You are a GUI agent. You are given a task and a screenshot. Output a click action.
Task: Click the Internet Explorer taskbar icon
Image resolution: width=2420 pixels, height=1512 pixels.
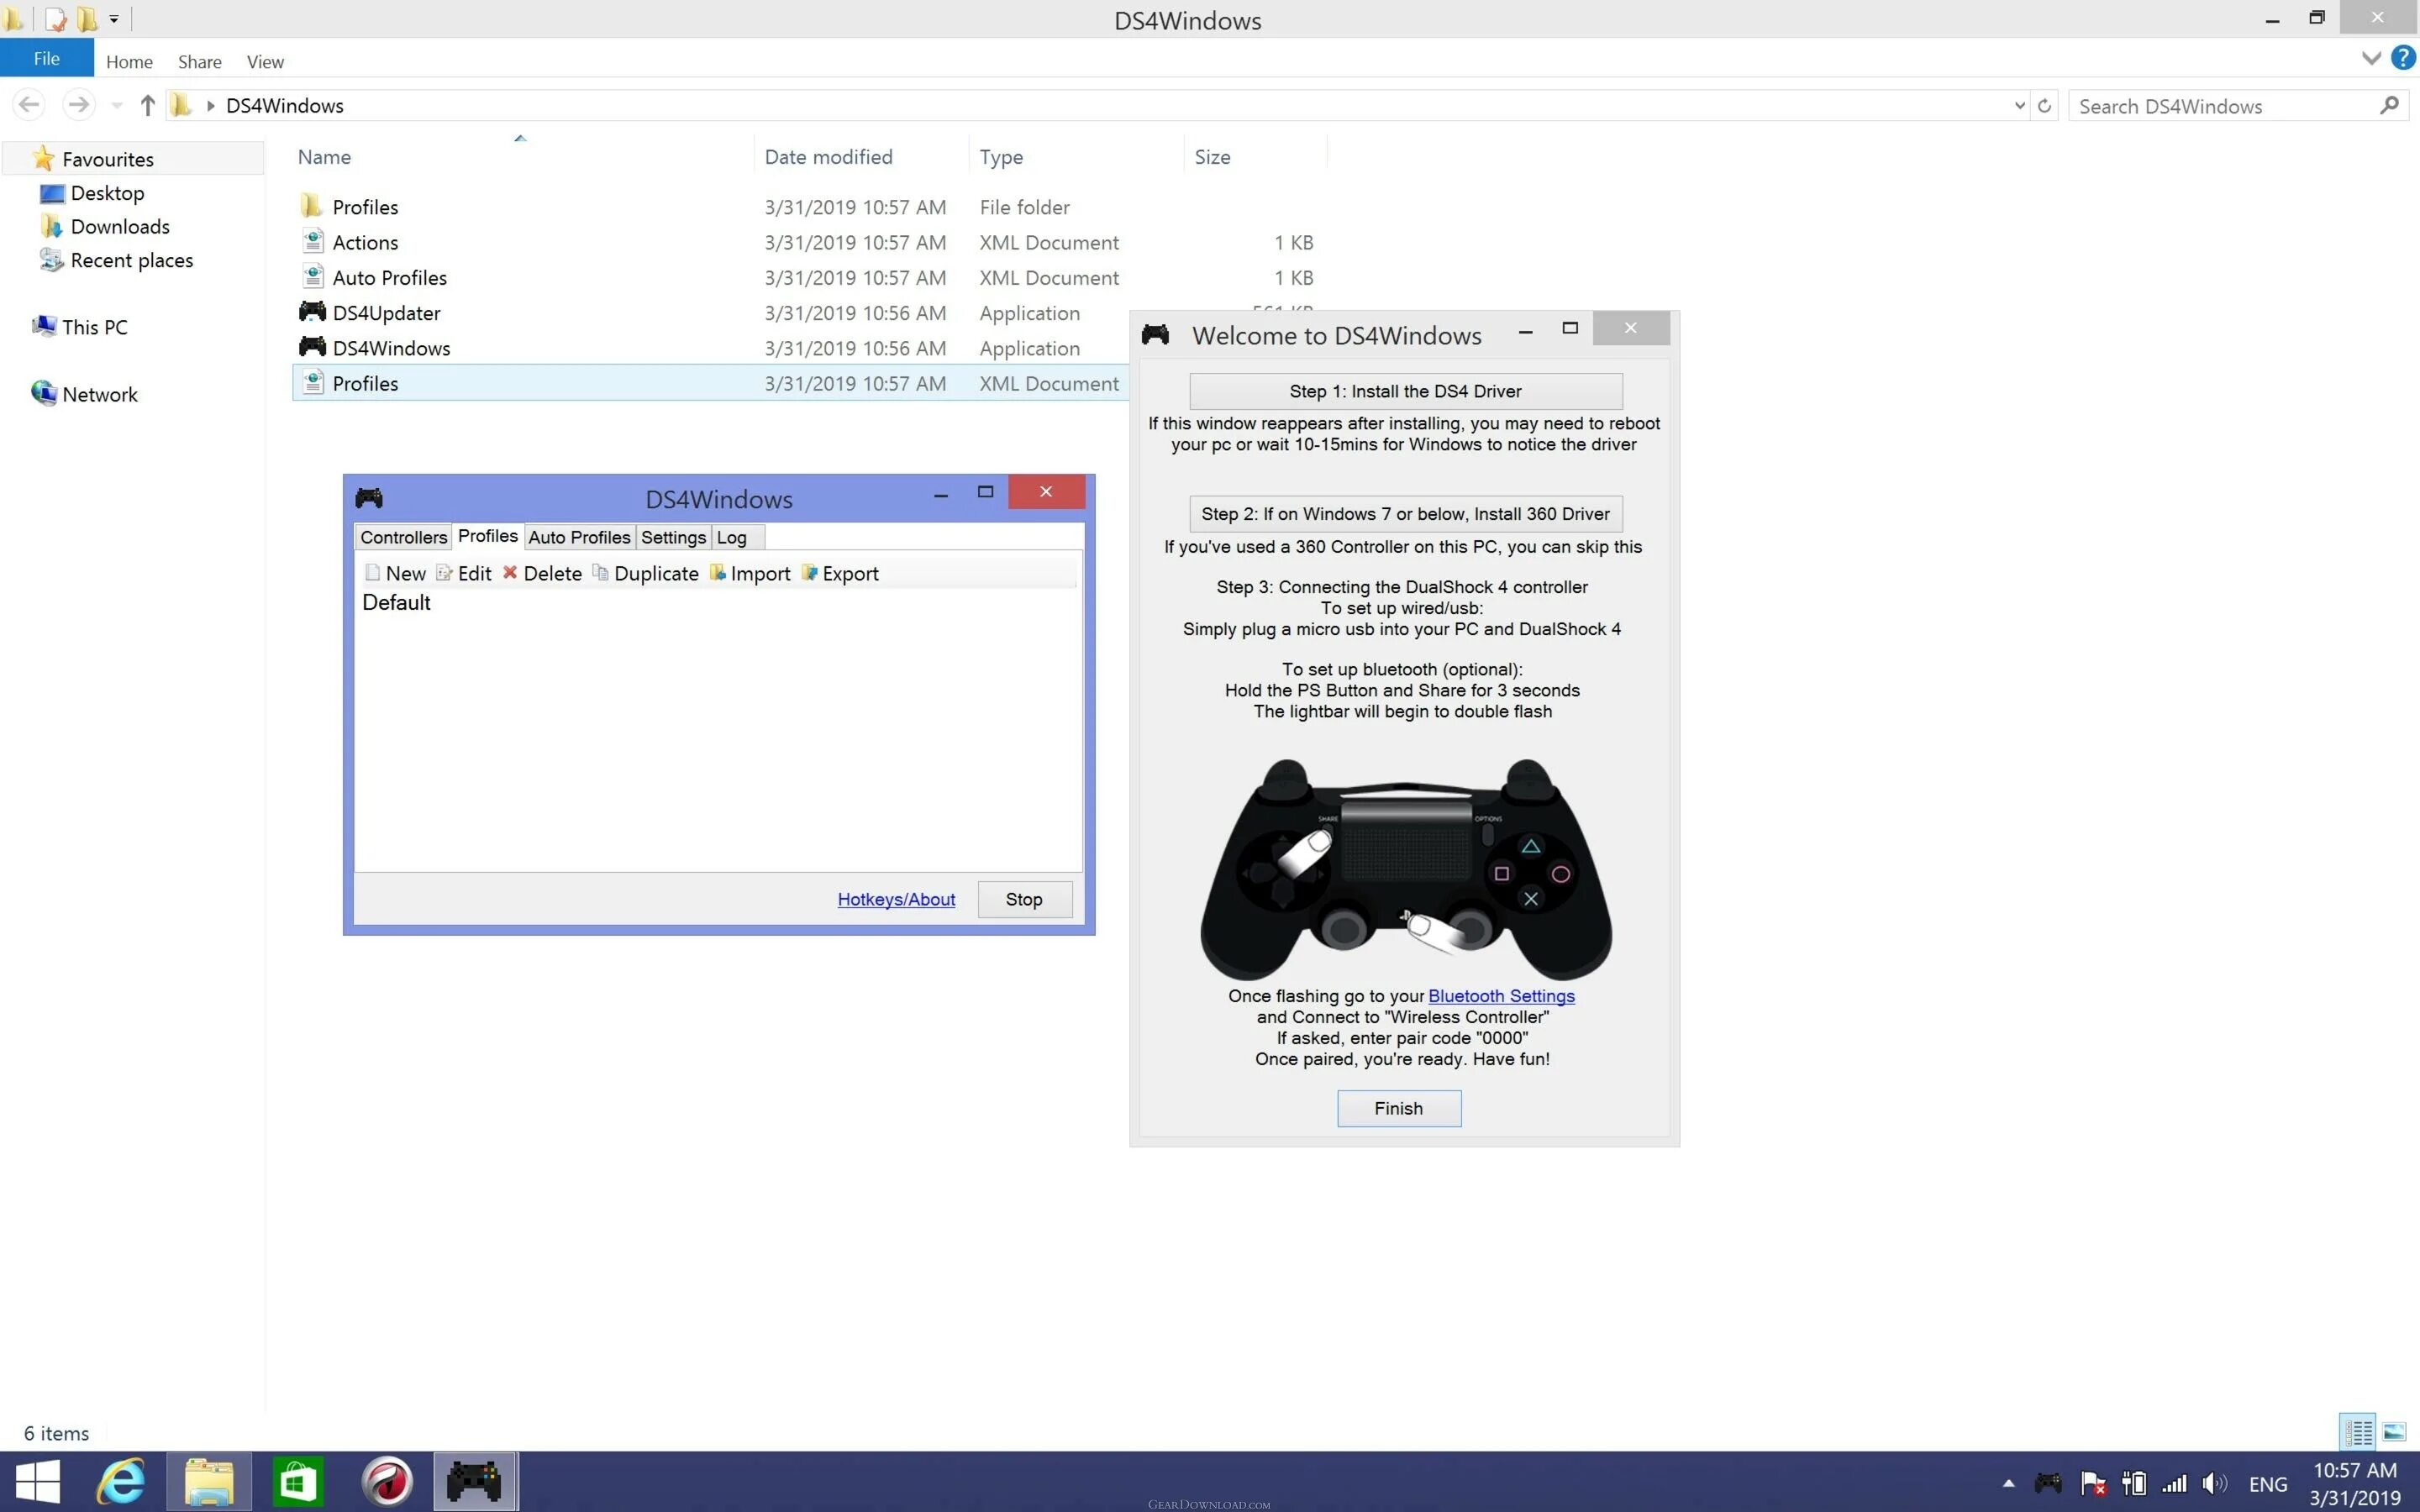tap(121, 1481)
